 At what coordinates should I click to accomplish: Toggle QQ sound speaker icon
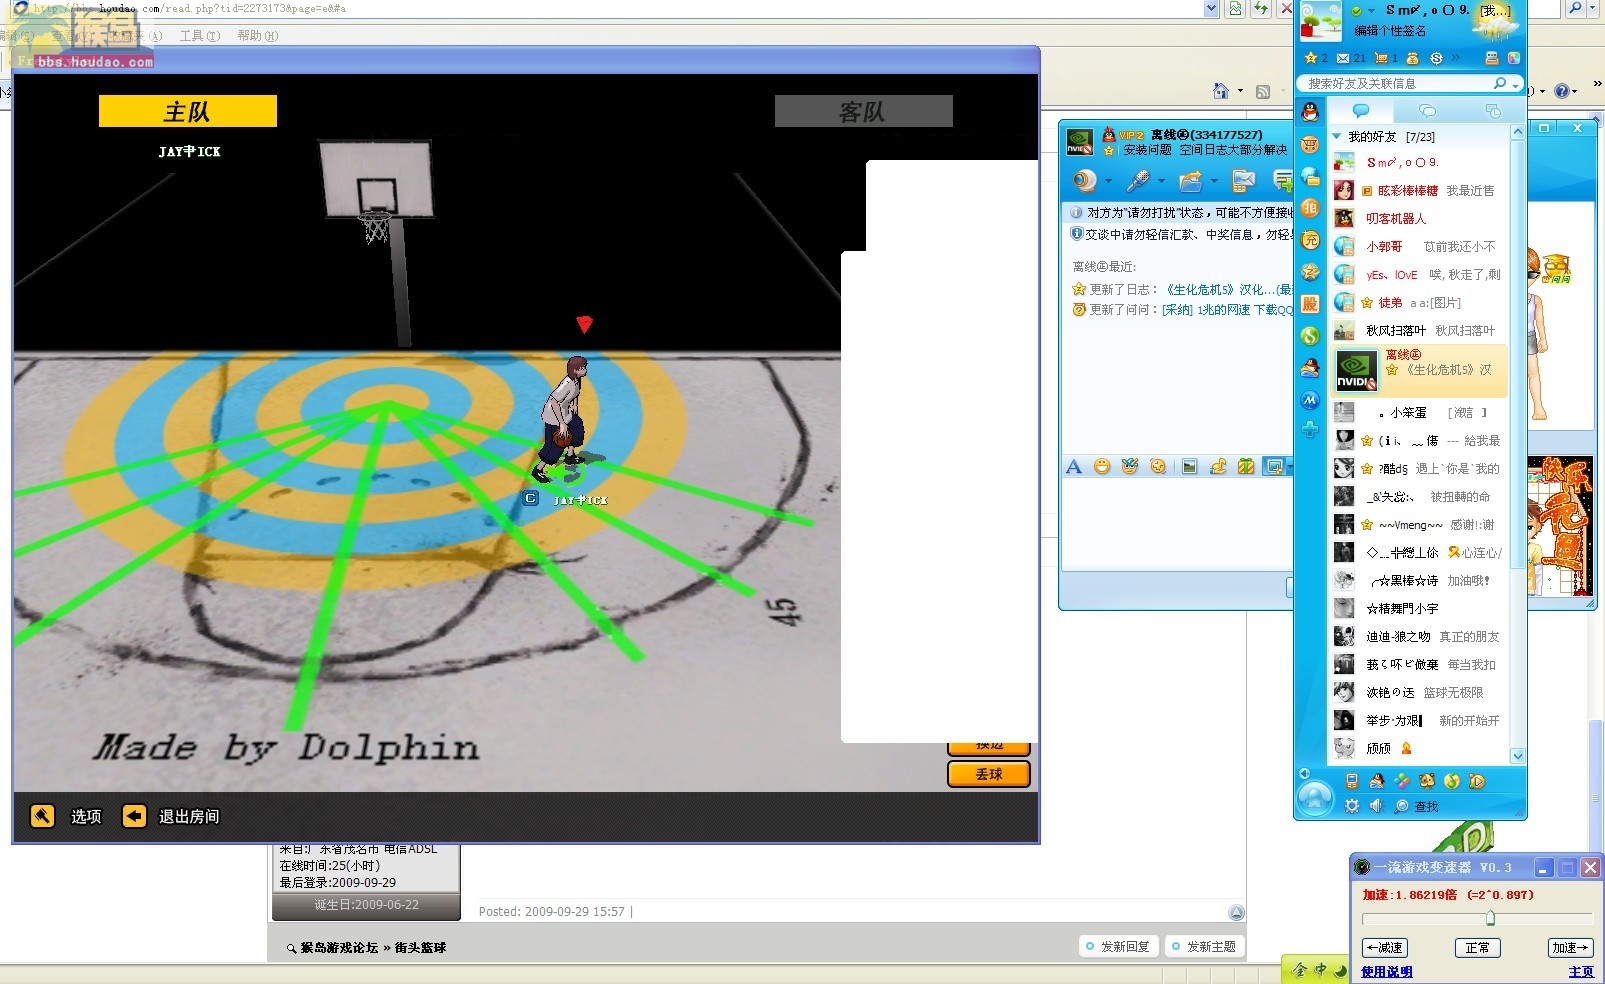[1376, 806]
